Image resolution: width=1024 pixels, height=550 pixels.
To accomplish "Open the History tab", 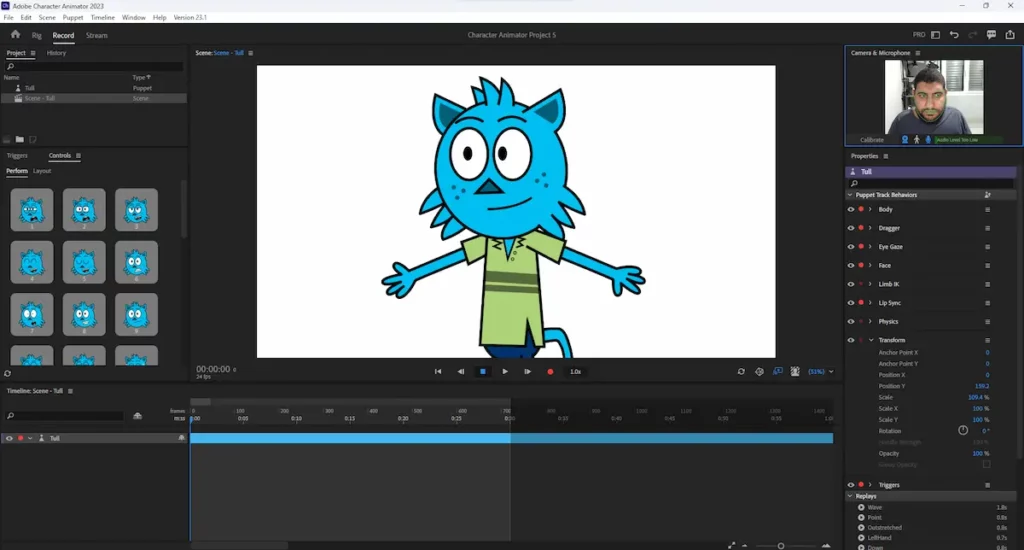I will 56,53.
